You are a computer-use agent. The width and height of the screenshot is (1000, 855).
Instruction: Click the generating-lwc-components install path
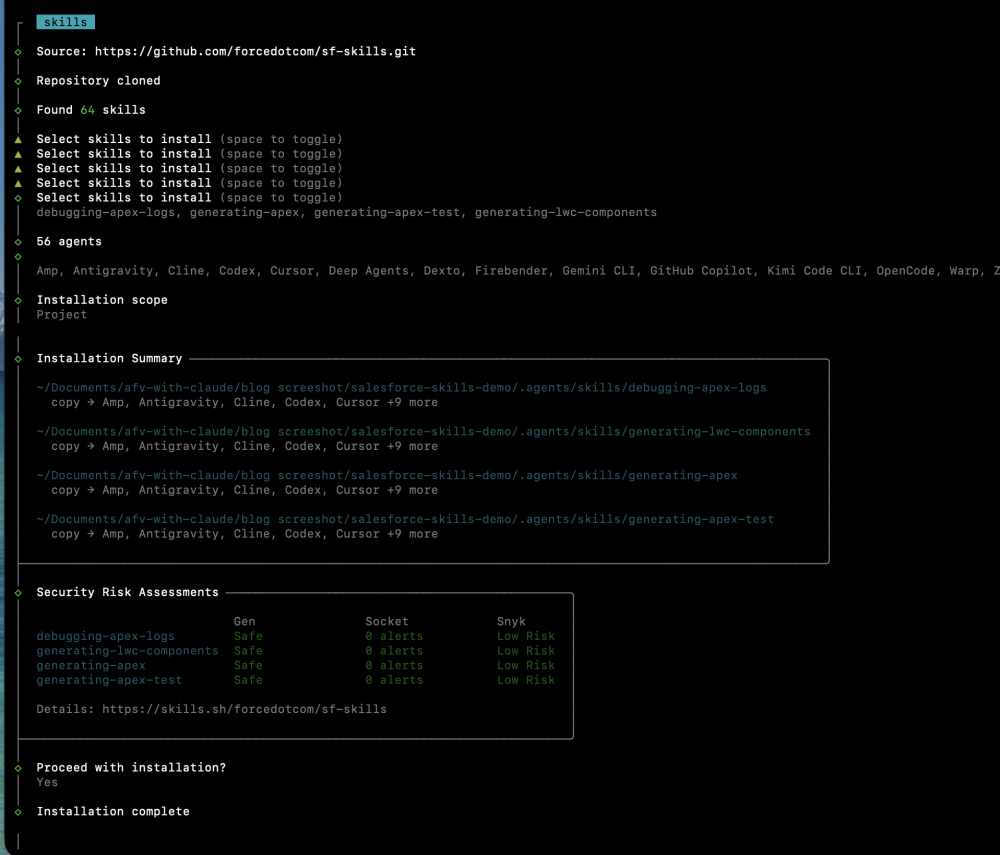[x=423, y=432]
